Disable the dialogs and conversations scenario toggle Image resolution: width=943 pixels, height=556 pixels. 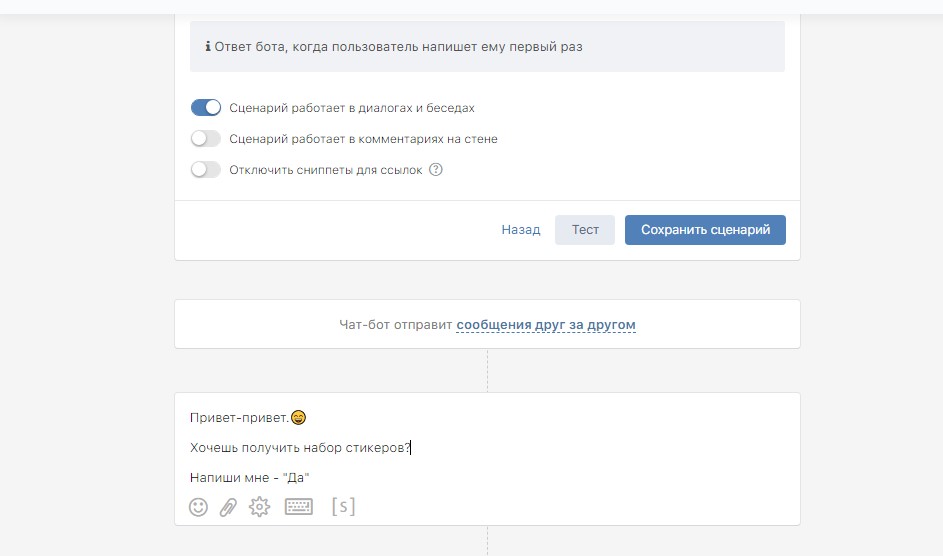coord(206,108)
